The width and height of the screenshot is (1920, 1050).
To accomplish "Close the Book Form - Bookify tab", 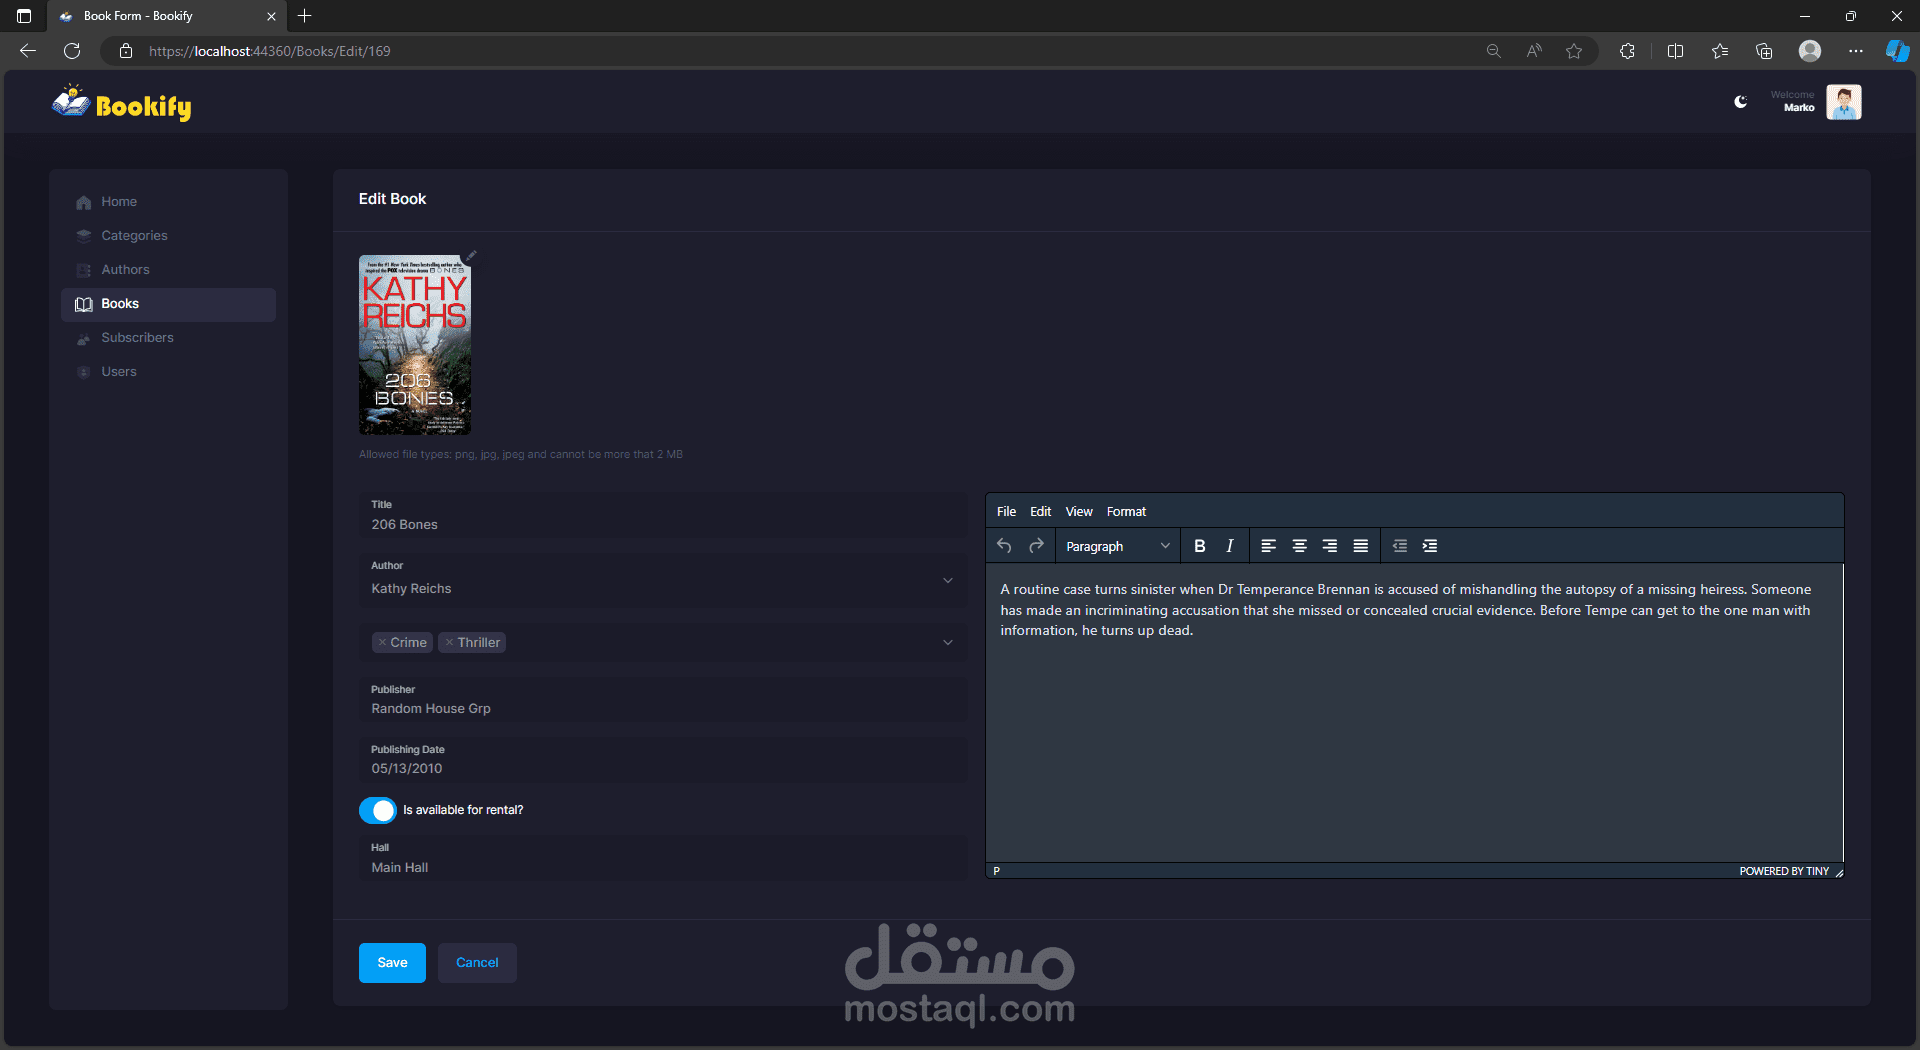I will [271, 16].
